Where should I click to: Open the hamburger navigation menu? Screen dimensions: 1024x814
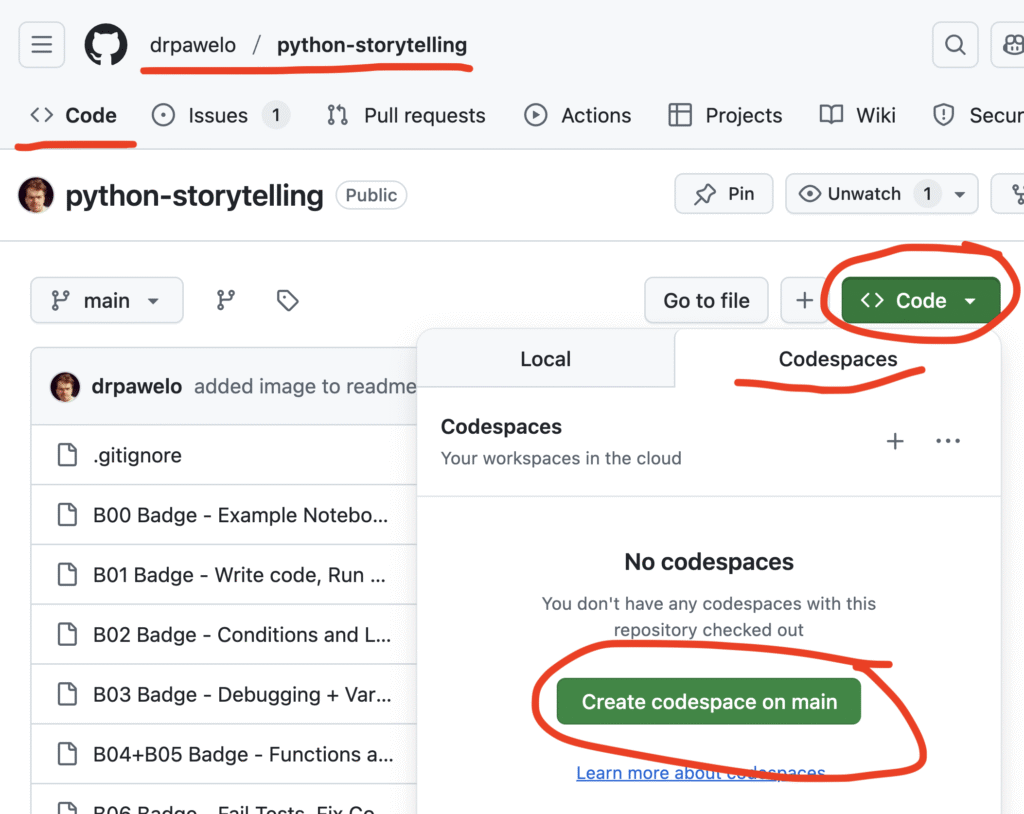pyautogui.click(x=41, y=45)
